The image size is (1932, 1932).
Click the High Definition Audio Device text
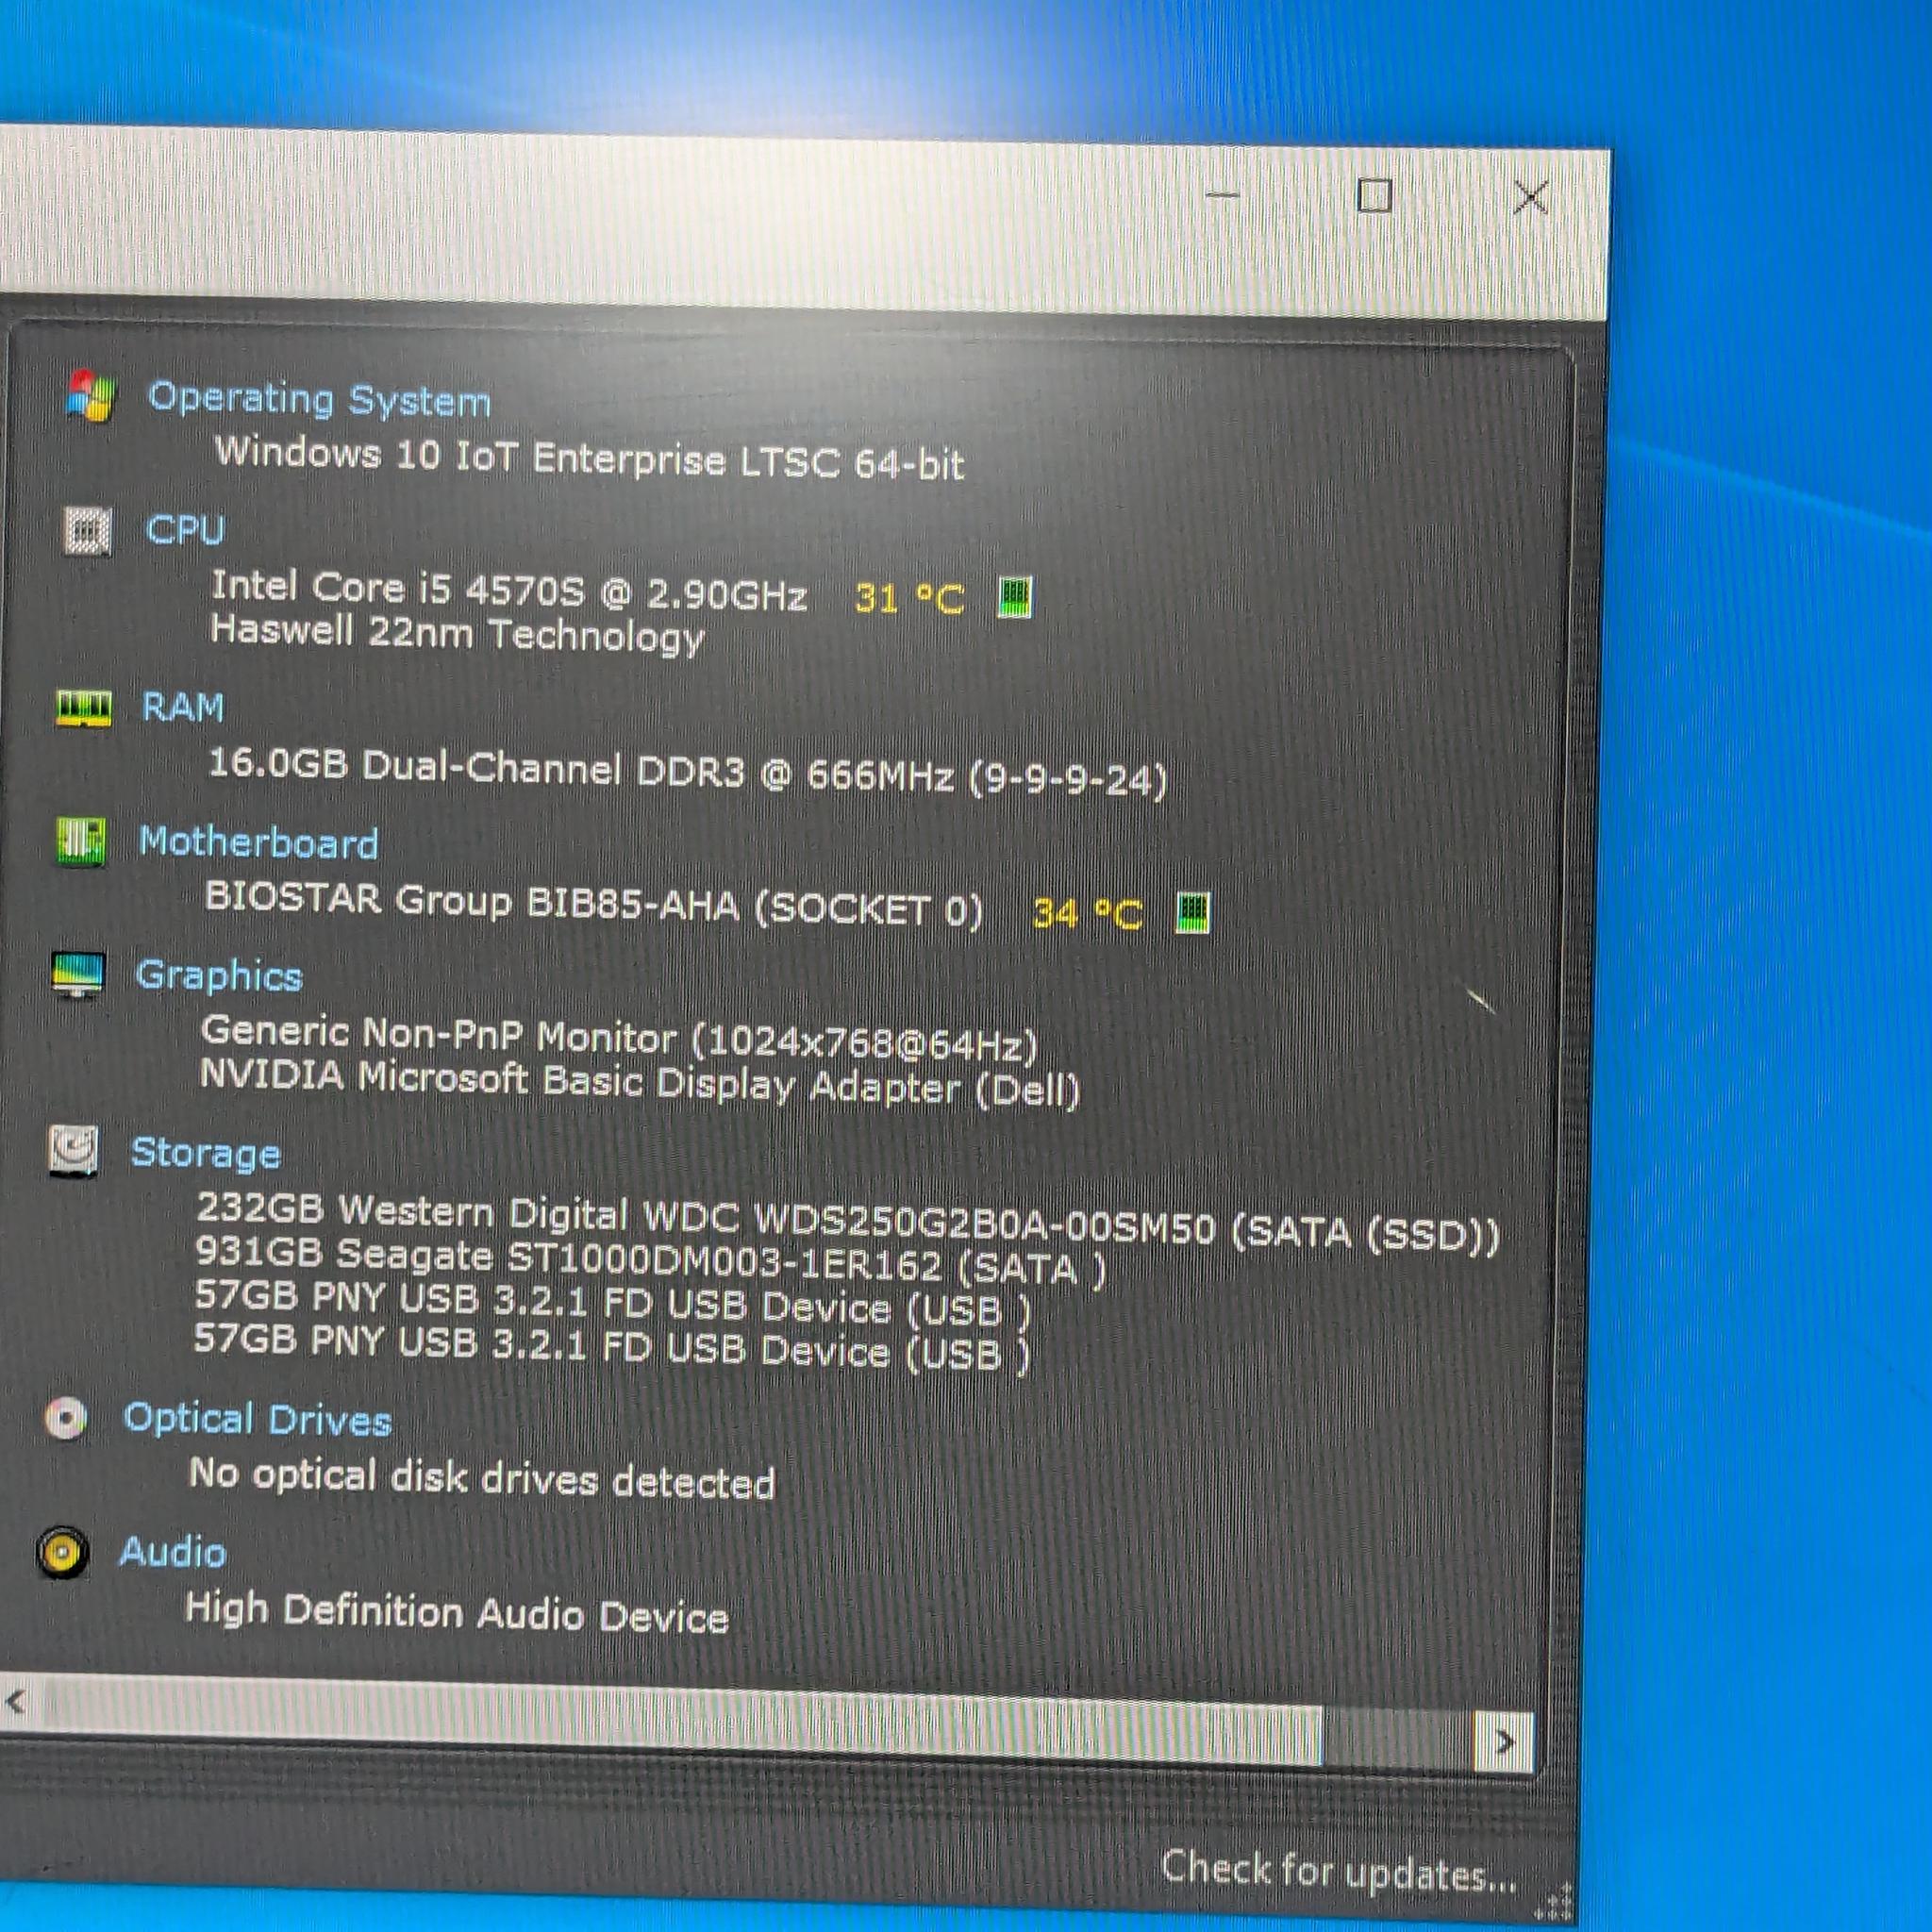click(457, 1612)
